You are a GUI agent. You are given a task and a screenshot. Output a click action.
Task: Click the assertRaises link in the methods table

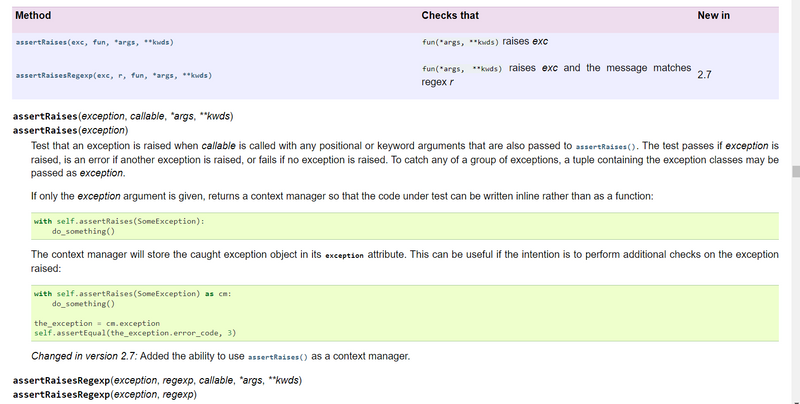(97, 42)
